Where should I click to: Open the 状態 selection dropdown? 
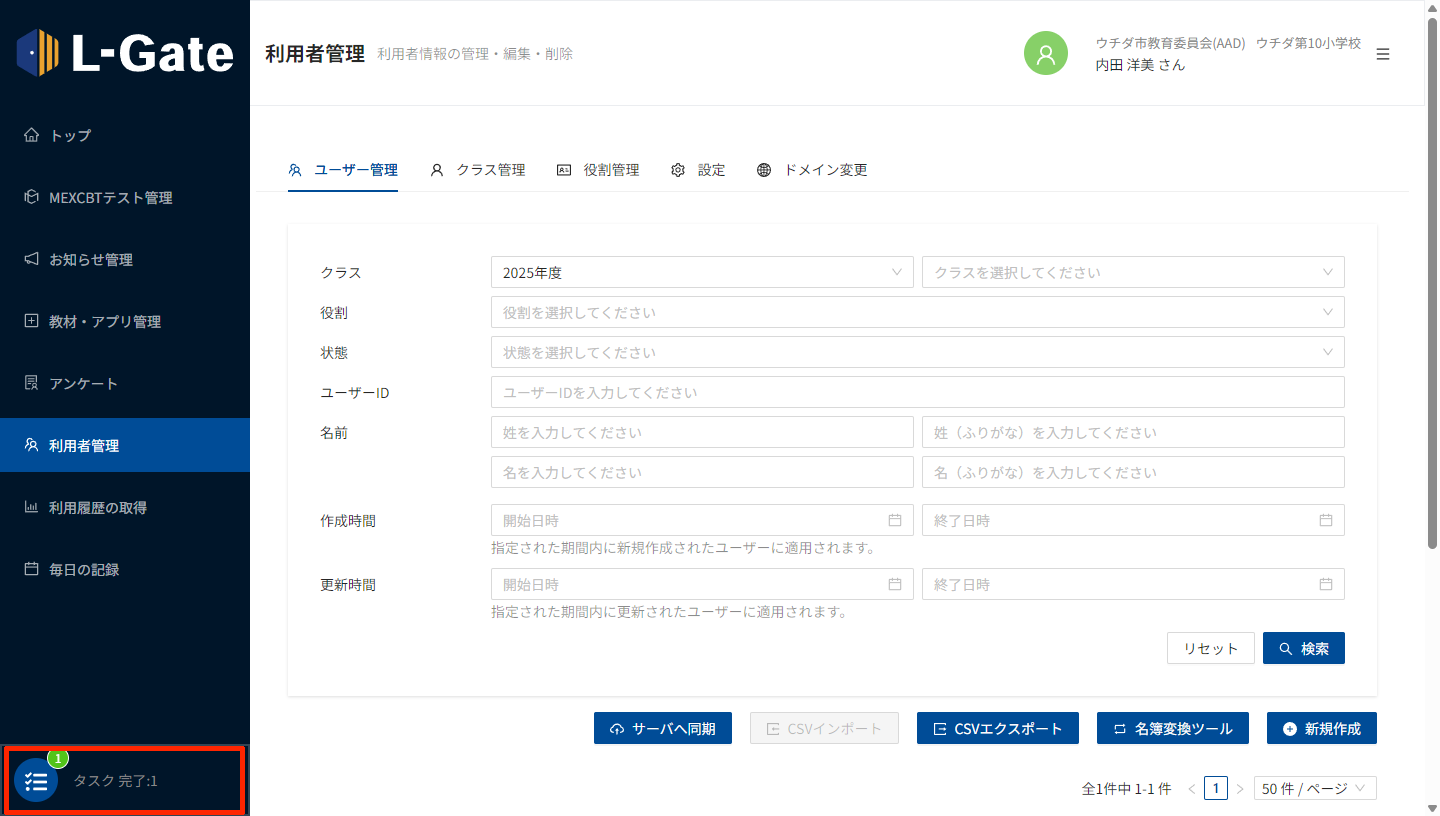(x=917, y=352)
